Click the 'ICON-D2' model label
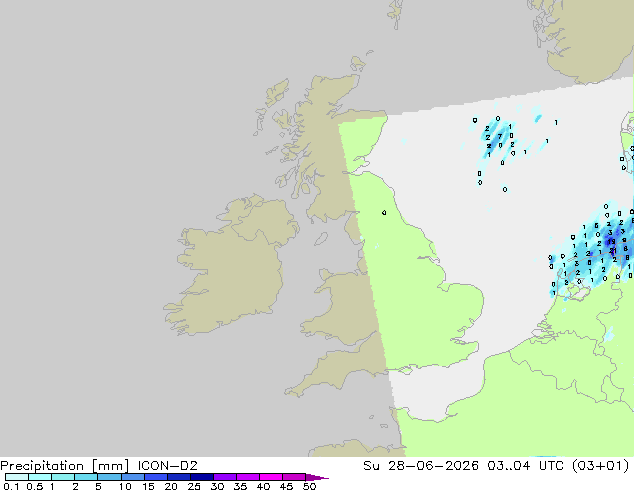Screen dimensions: 634x490 (167, 466)
